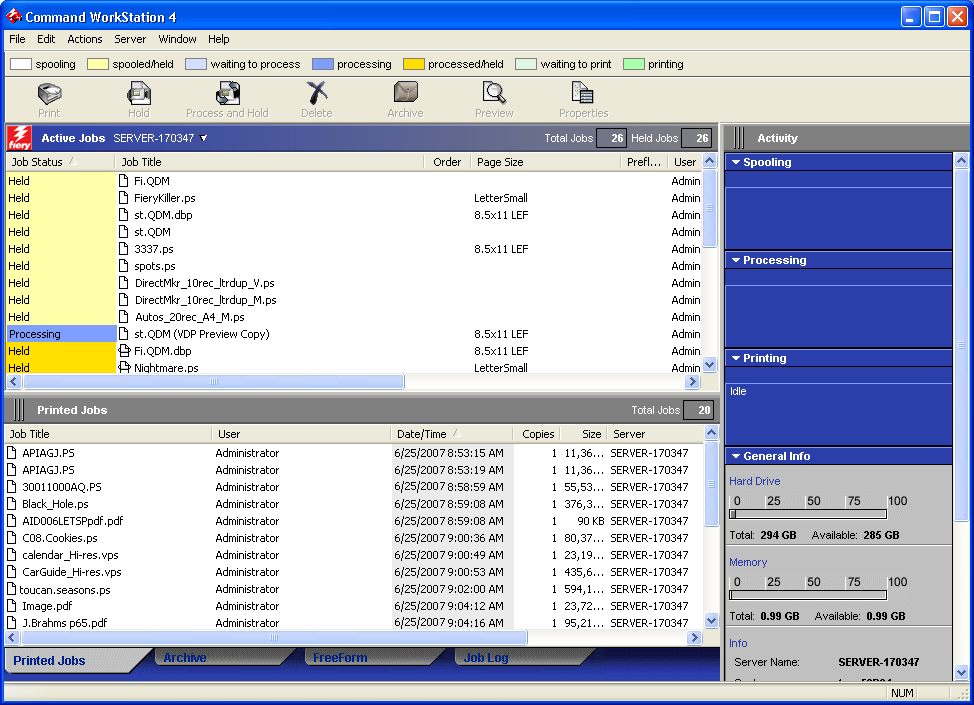
Task: Select the J.Brahms p65.pdf printed job
Action: 354,622
